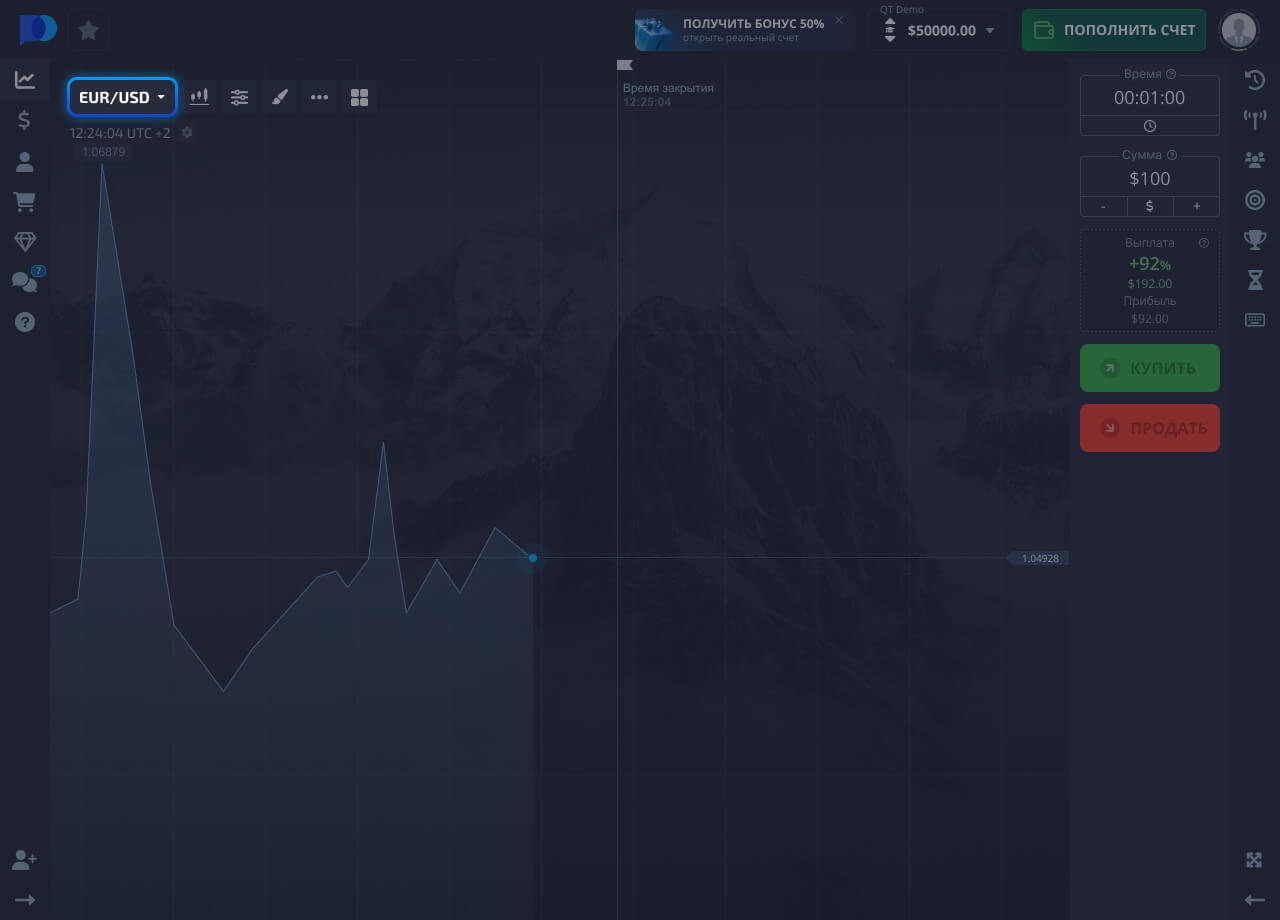Open the chat messages icon
Viewport: 1280px width, 920px height.
[25, 282]
